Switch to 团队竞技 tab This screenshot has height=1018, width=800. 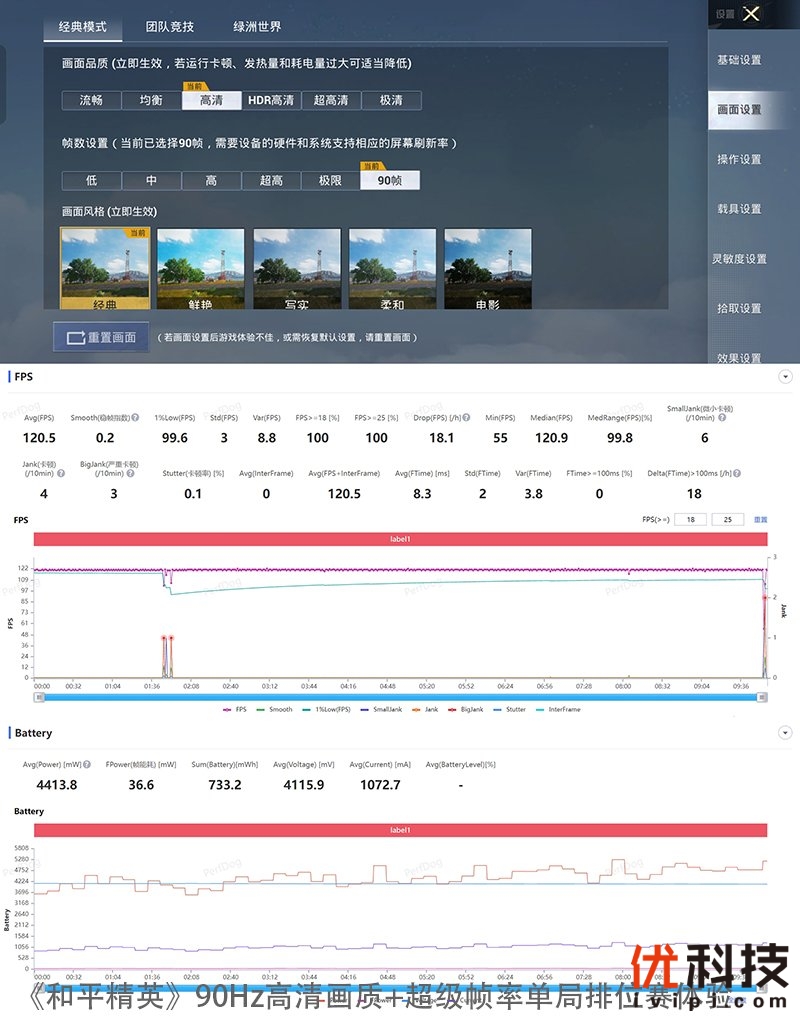170,27
